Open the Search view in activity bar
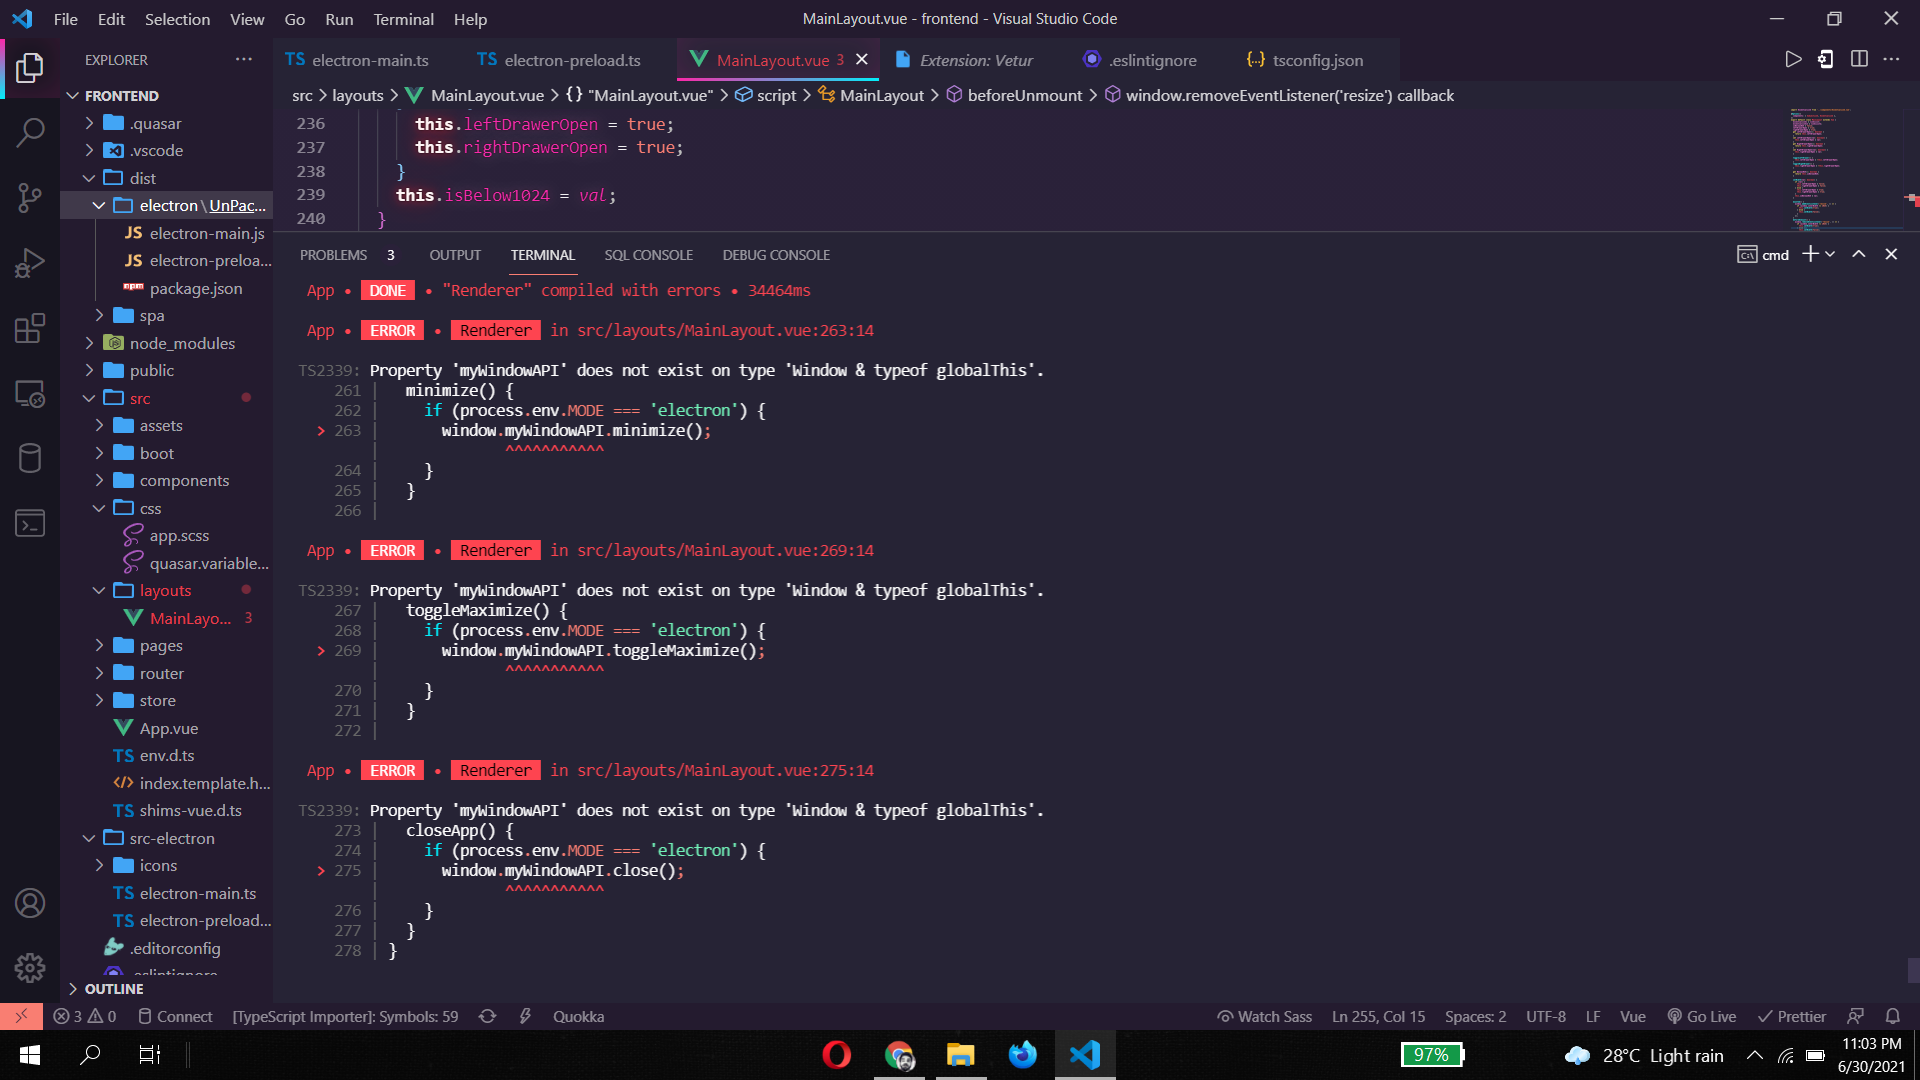This screenshot has width=1920, height=1080. pyautogui.click(x=30, y=132)
